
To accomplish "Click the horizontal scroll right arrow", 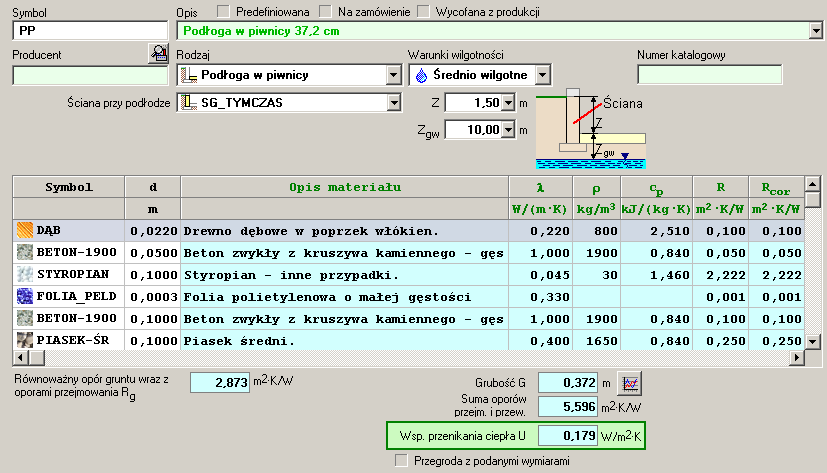I will (x=796, y=358).
